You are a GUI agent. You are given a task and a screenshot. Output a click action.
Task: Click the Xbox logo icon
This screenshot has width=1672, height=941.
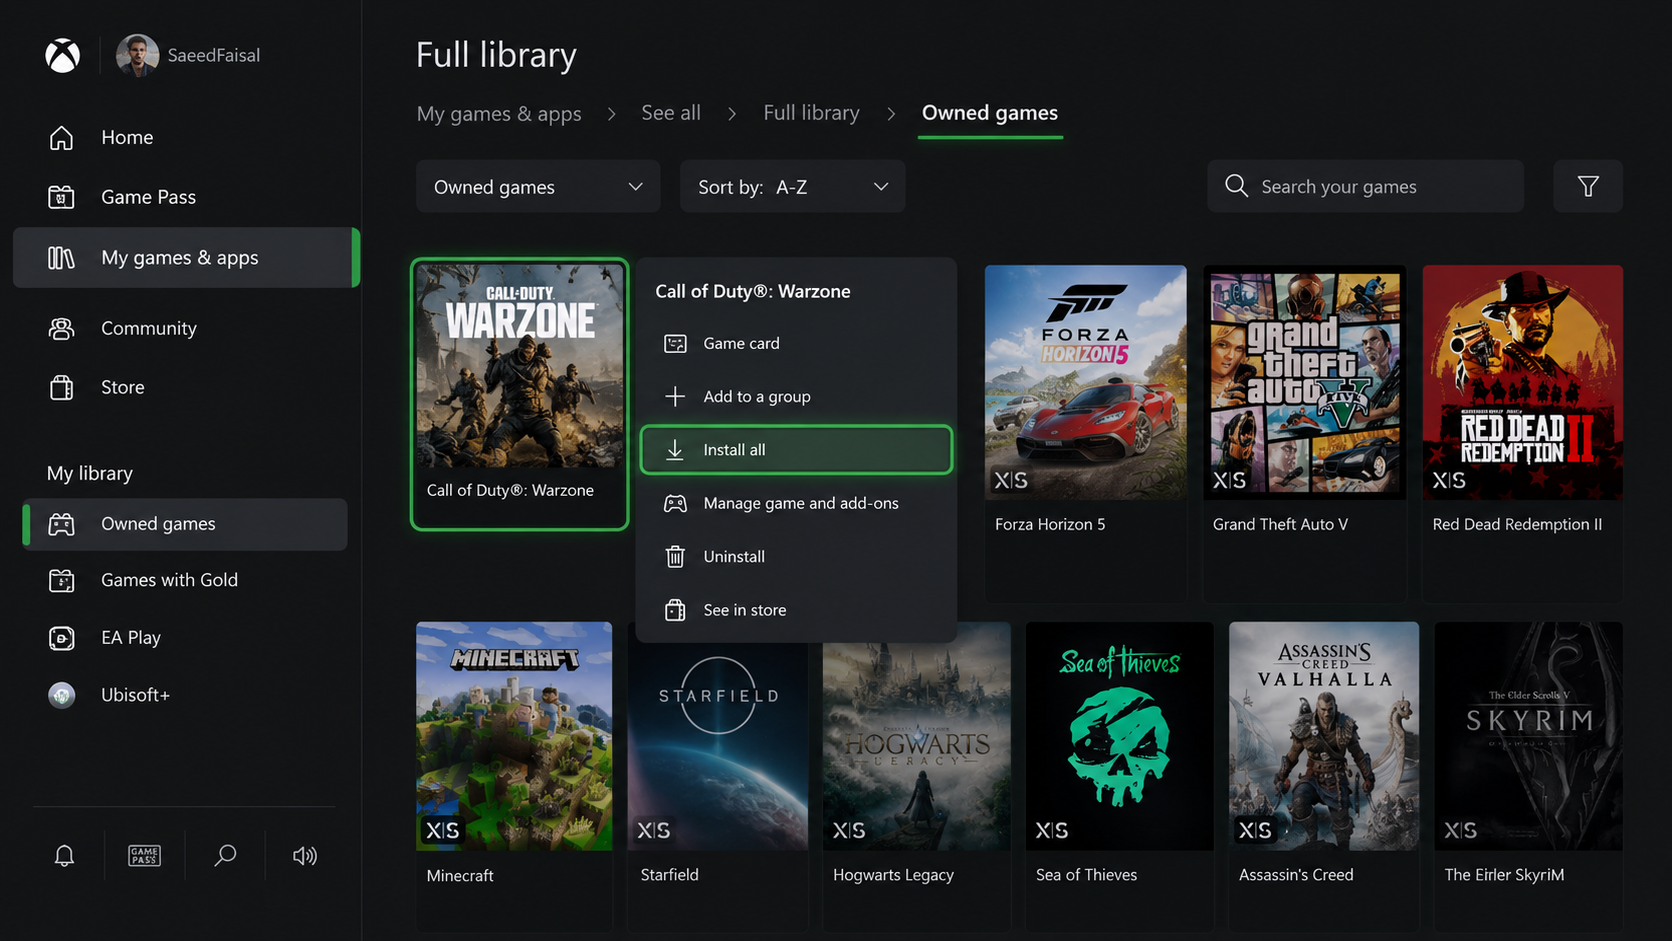click(62, 55)
